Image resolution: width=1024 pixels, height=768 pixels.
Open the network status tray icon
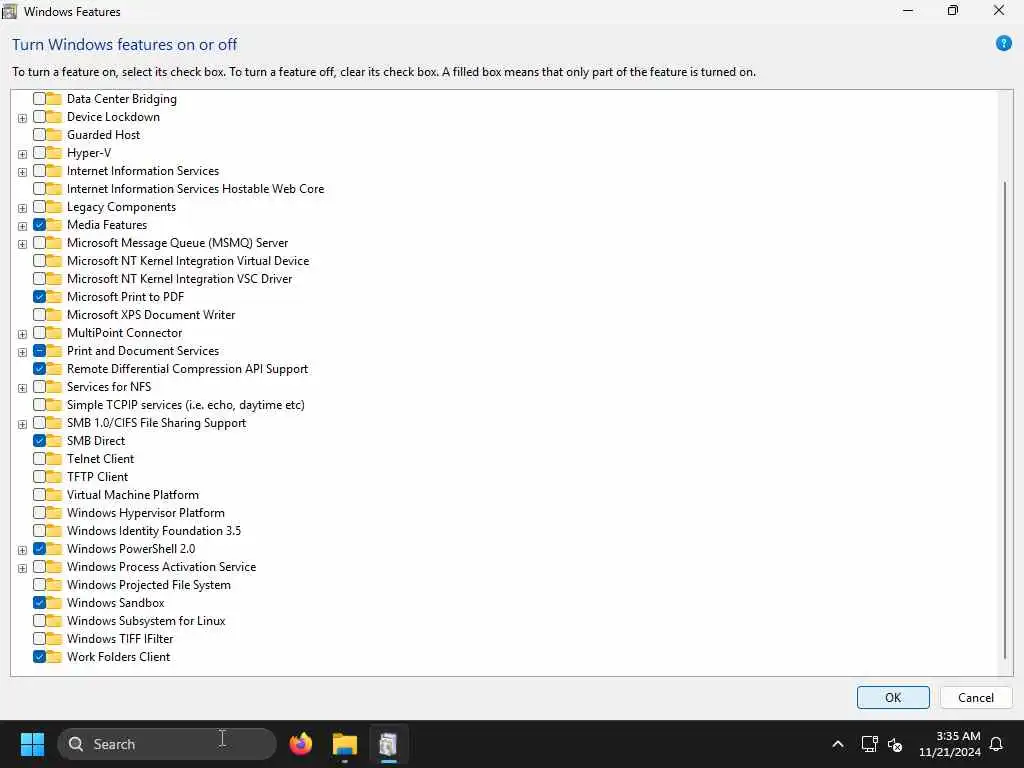tap(869, 744)
